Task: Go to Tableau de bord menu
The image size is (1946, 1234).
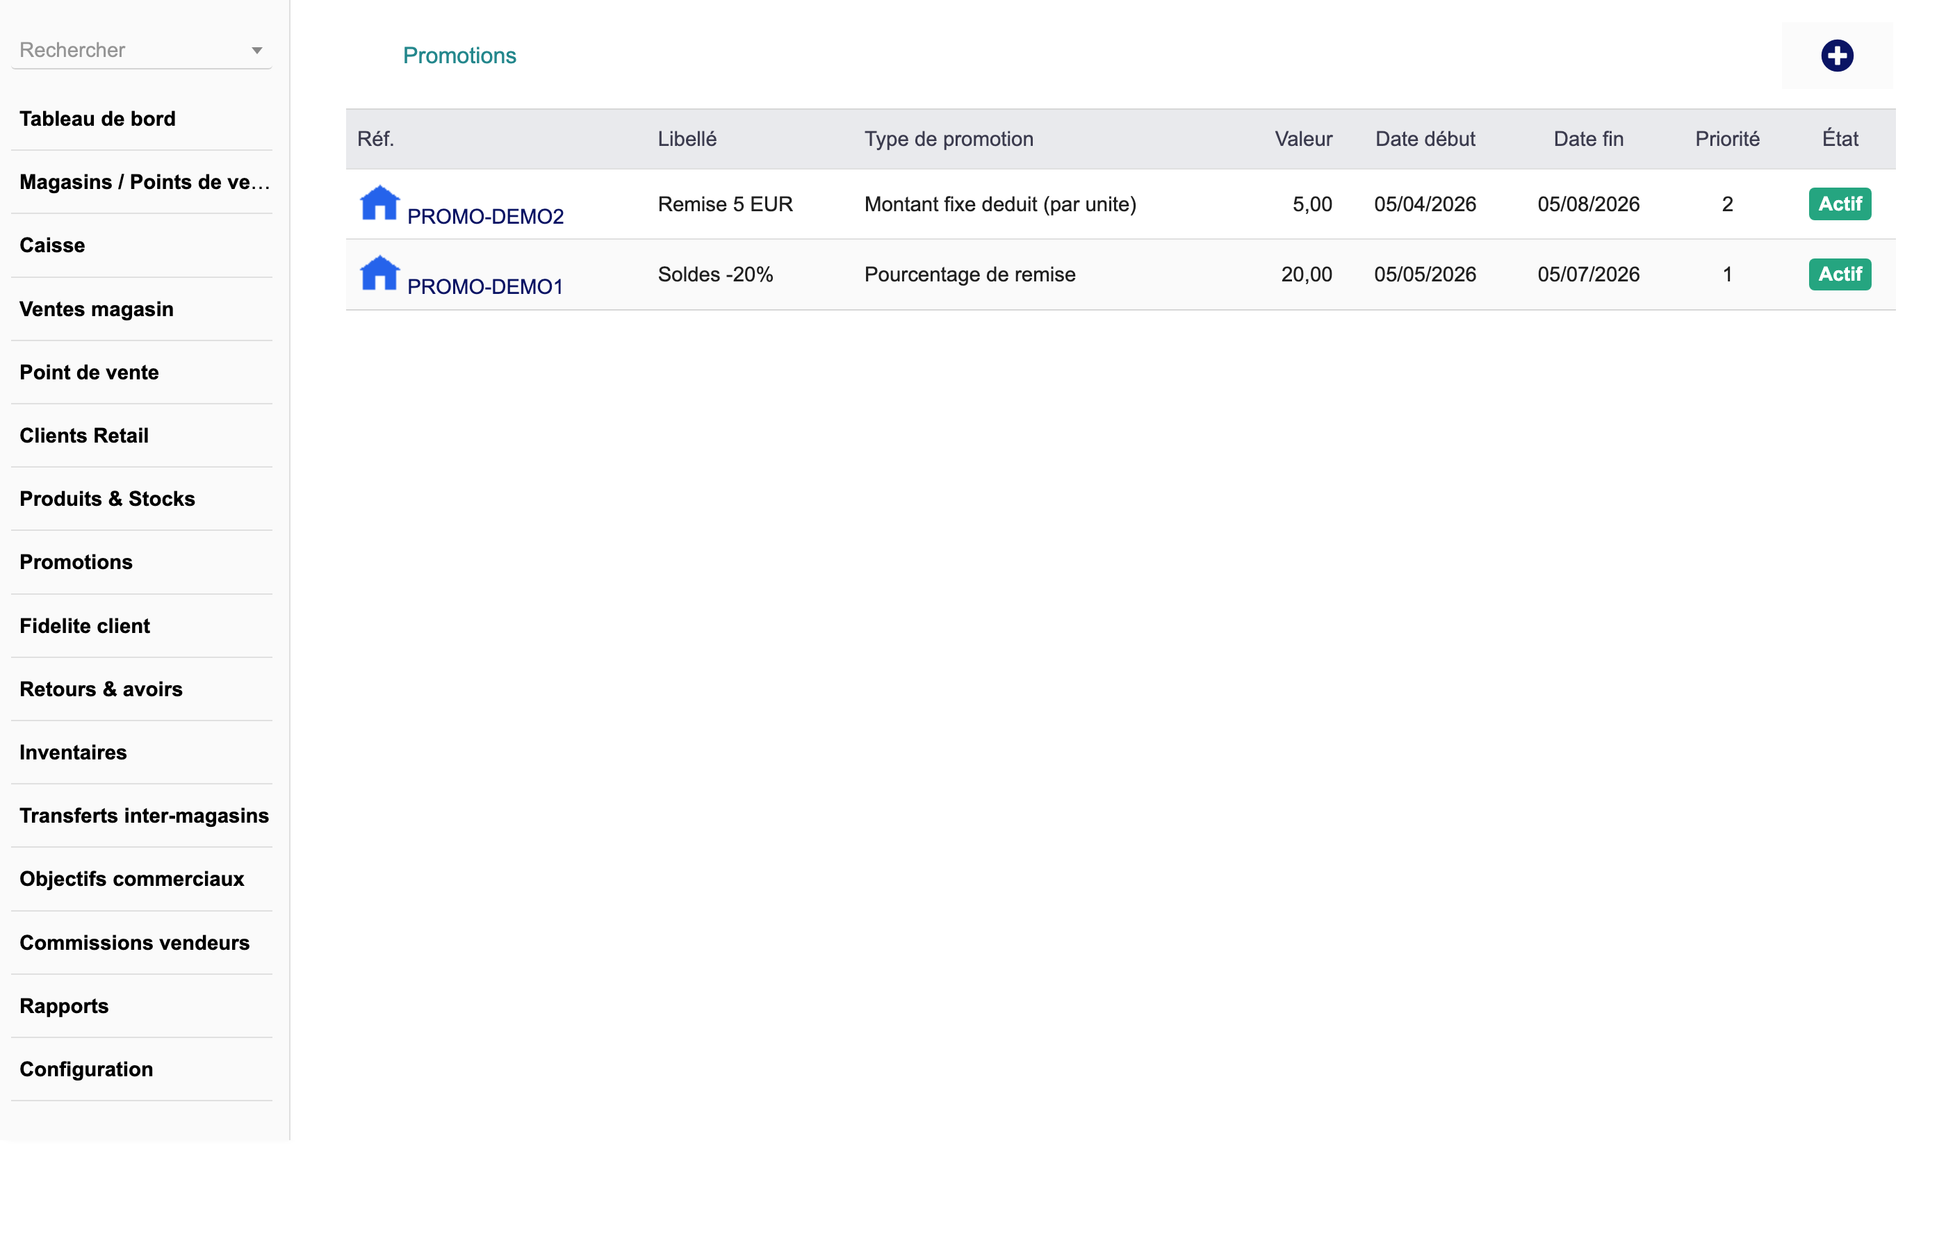Action: click(97, 119)
